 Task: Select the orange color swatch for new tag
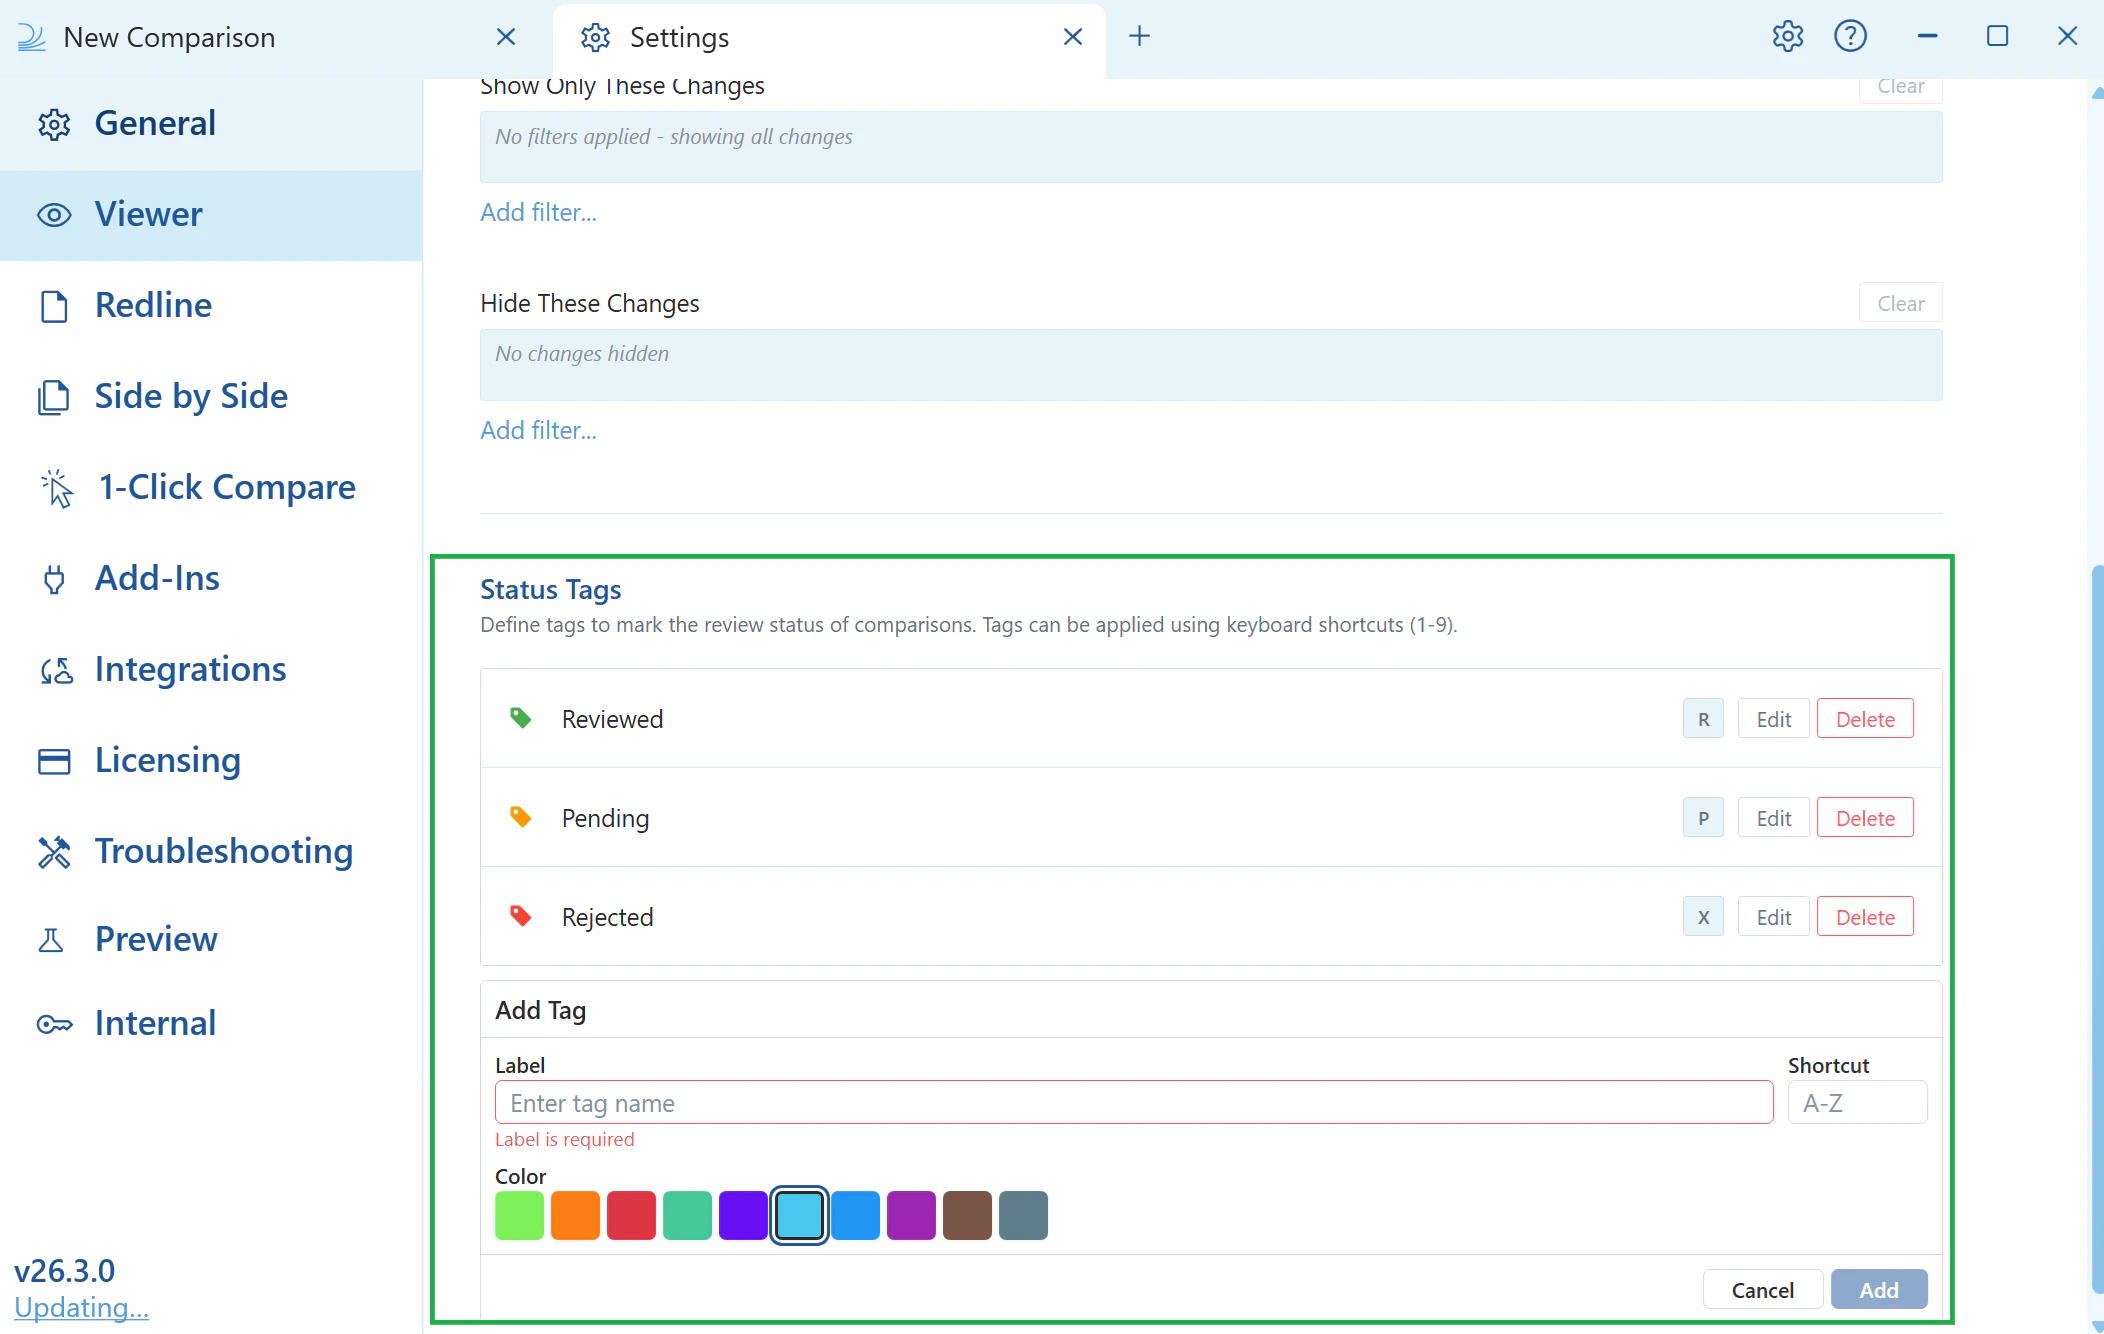point(575,1215)
